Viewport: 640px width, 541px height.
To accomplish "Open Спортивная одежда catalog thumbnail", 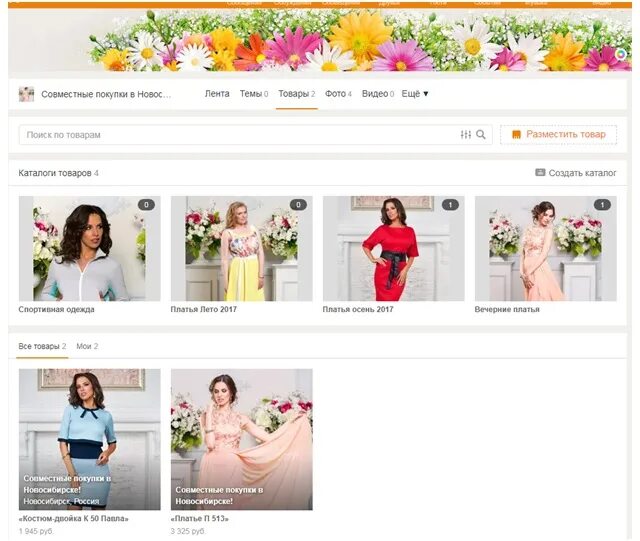I will click(90, 248).
